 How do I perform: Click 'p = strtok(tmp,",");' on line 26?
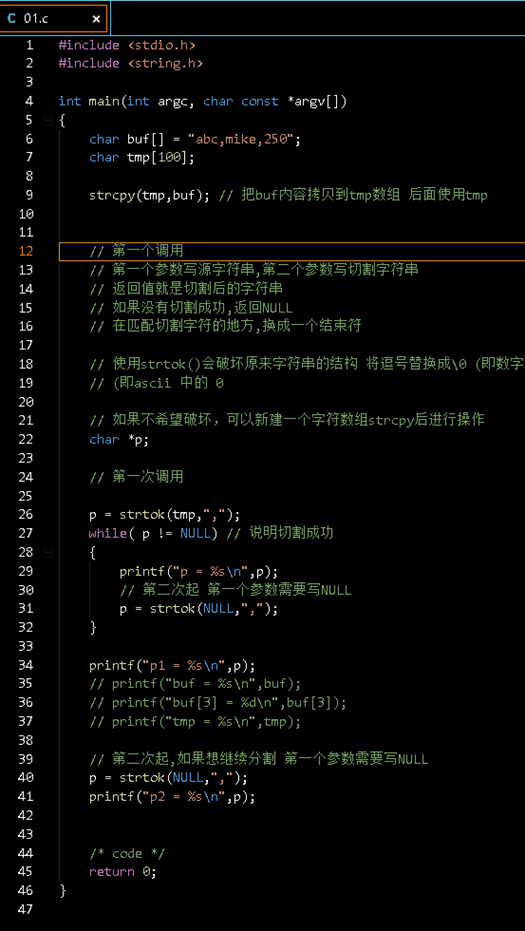[x=165, y=514]
